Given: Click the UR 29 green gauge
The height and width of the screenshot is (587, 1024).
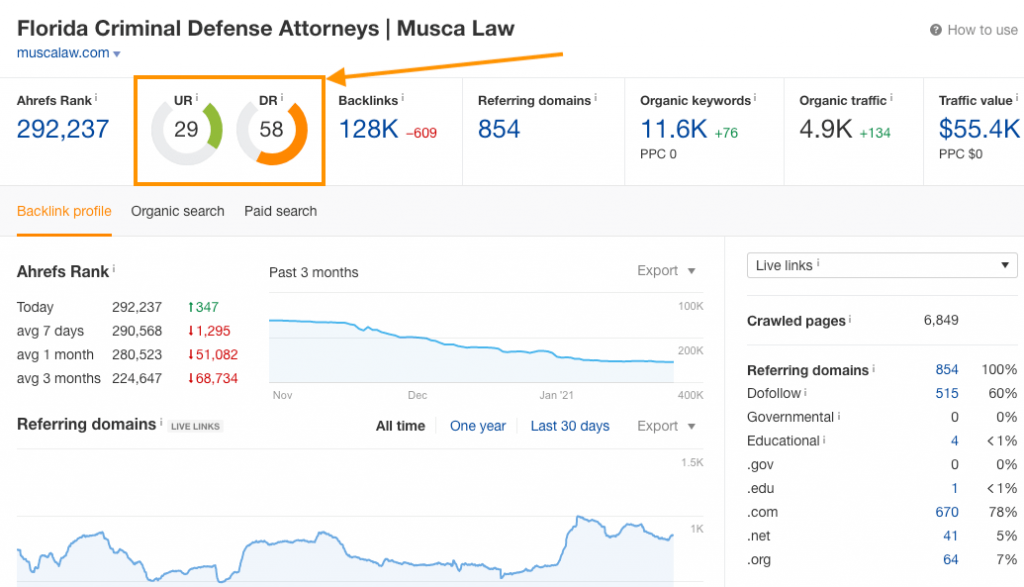Looking at the screenshot, I should tap(187, 130).
